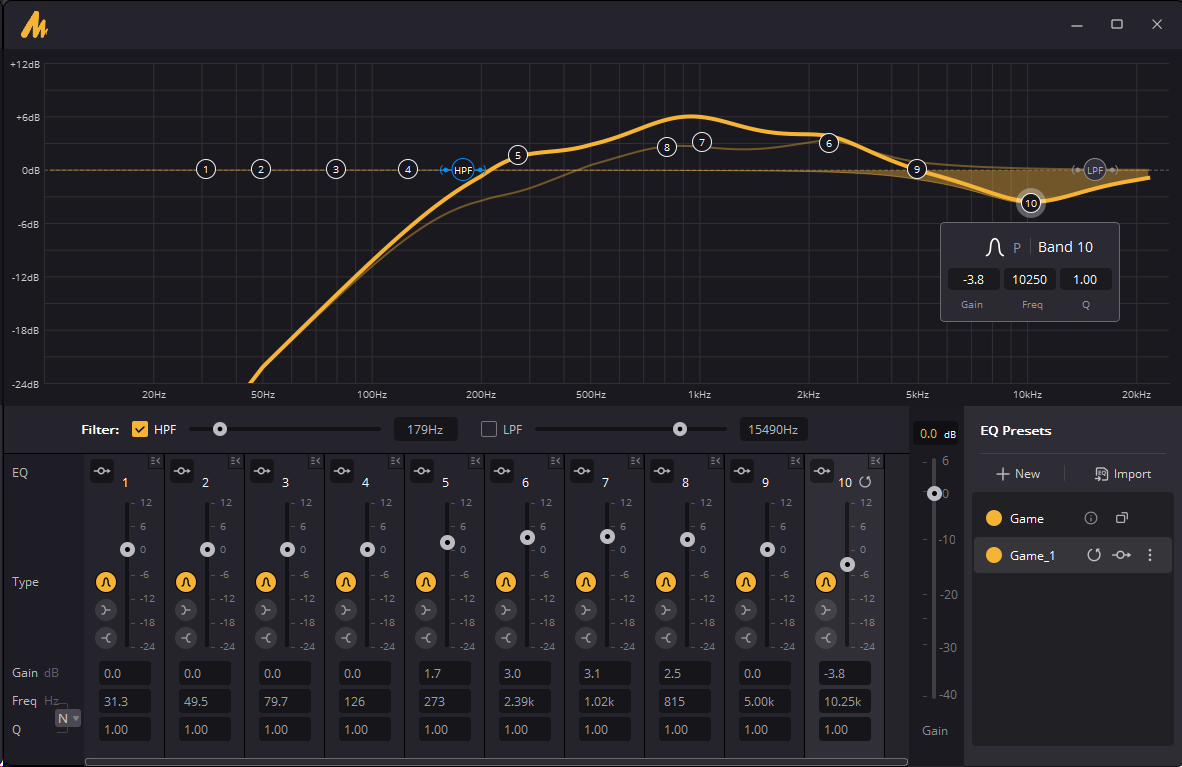Enable the LPF filter checkbox
Viewport: 1182px width, 767px height.
point(489,430)
